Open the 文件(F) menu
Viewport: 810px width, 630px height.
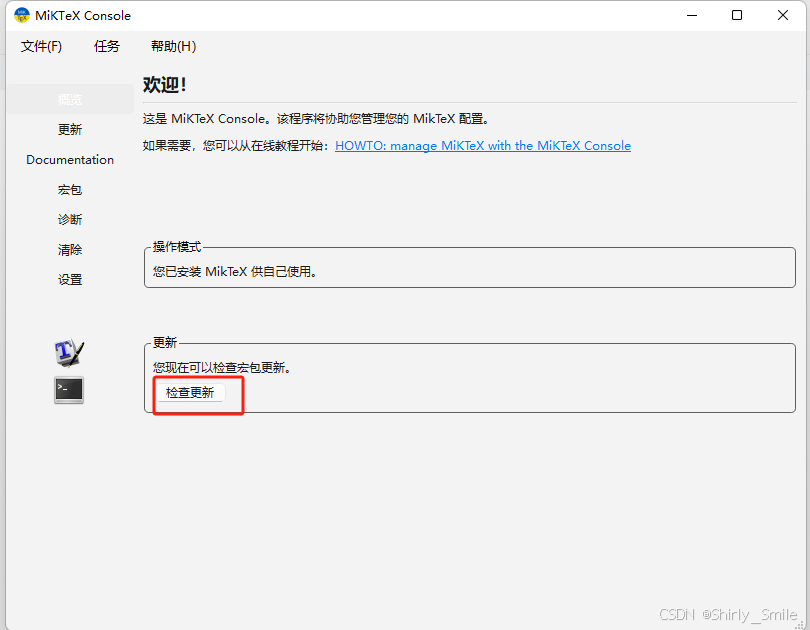(x=41, y=46)
